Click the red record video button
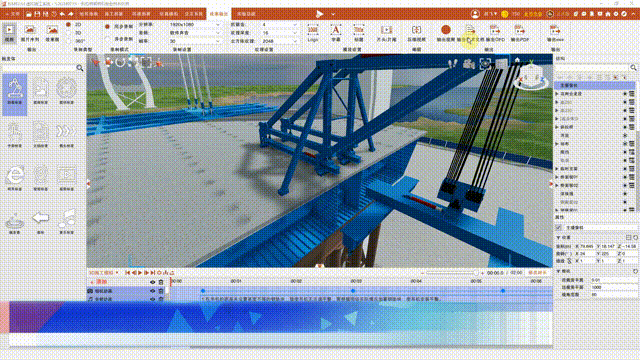Image resolution: width=640 pixels, height=360 pixels. click(446, 33)
